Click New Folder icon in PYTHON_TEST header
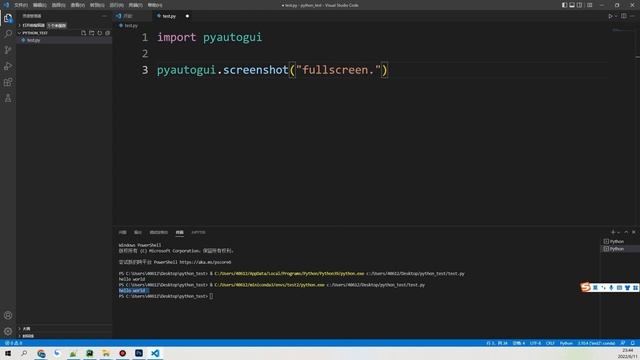Screen dimensions: 640x360 [91, 33]
